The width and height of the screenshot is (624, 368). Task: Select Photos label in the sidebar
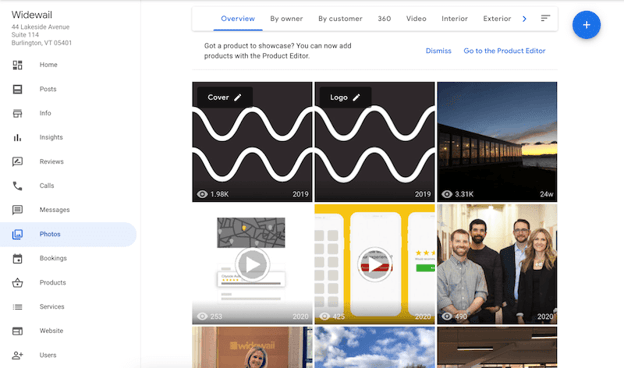coord(50,234)
